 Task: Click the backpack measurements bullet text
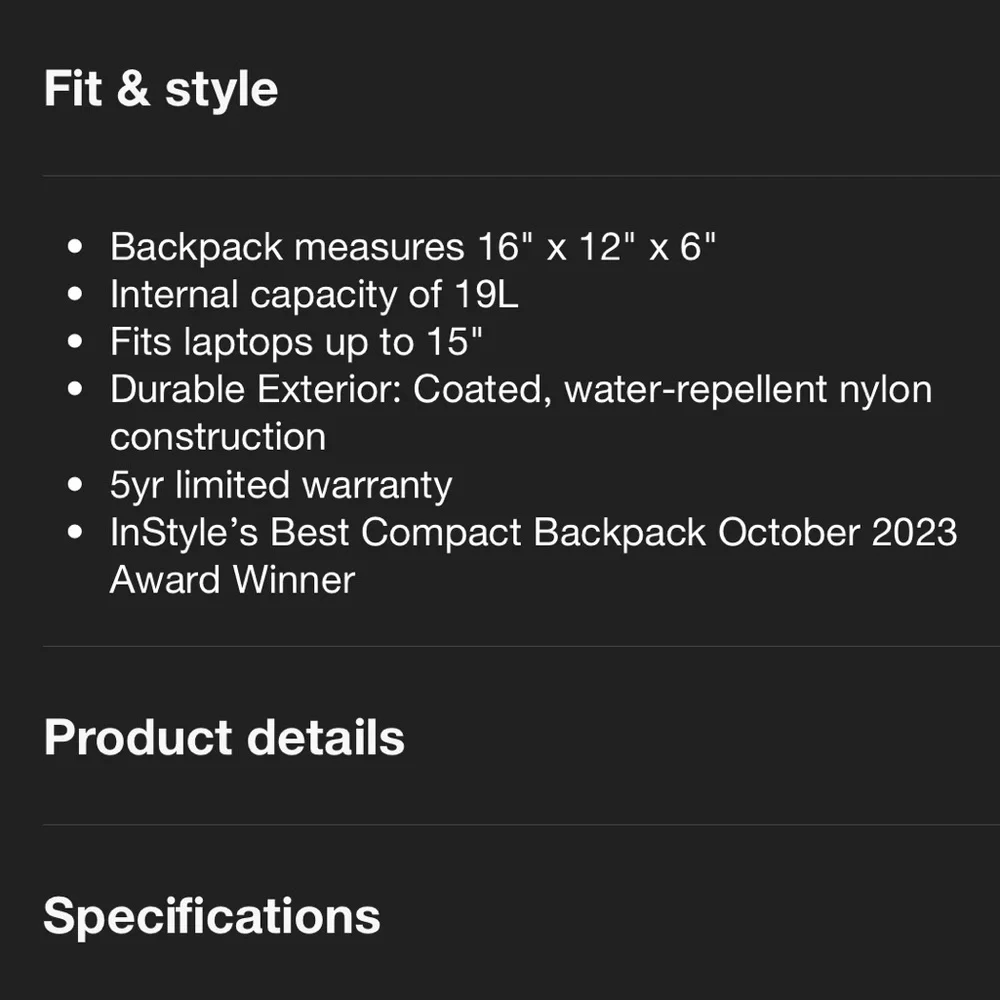click(413, 246)
